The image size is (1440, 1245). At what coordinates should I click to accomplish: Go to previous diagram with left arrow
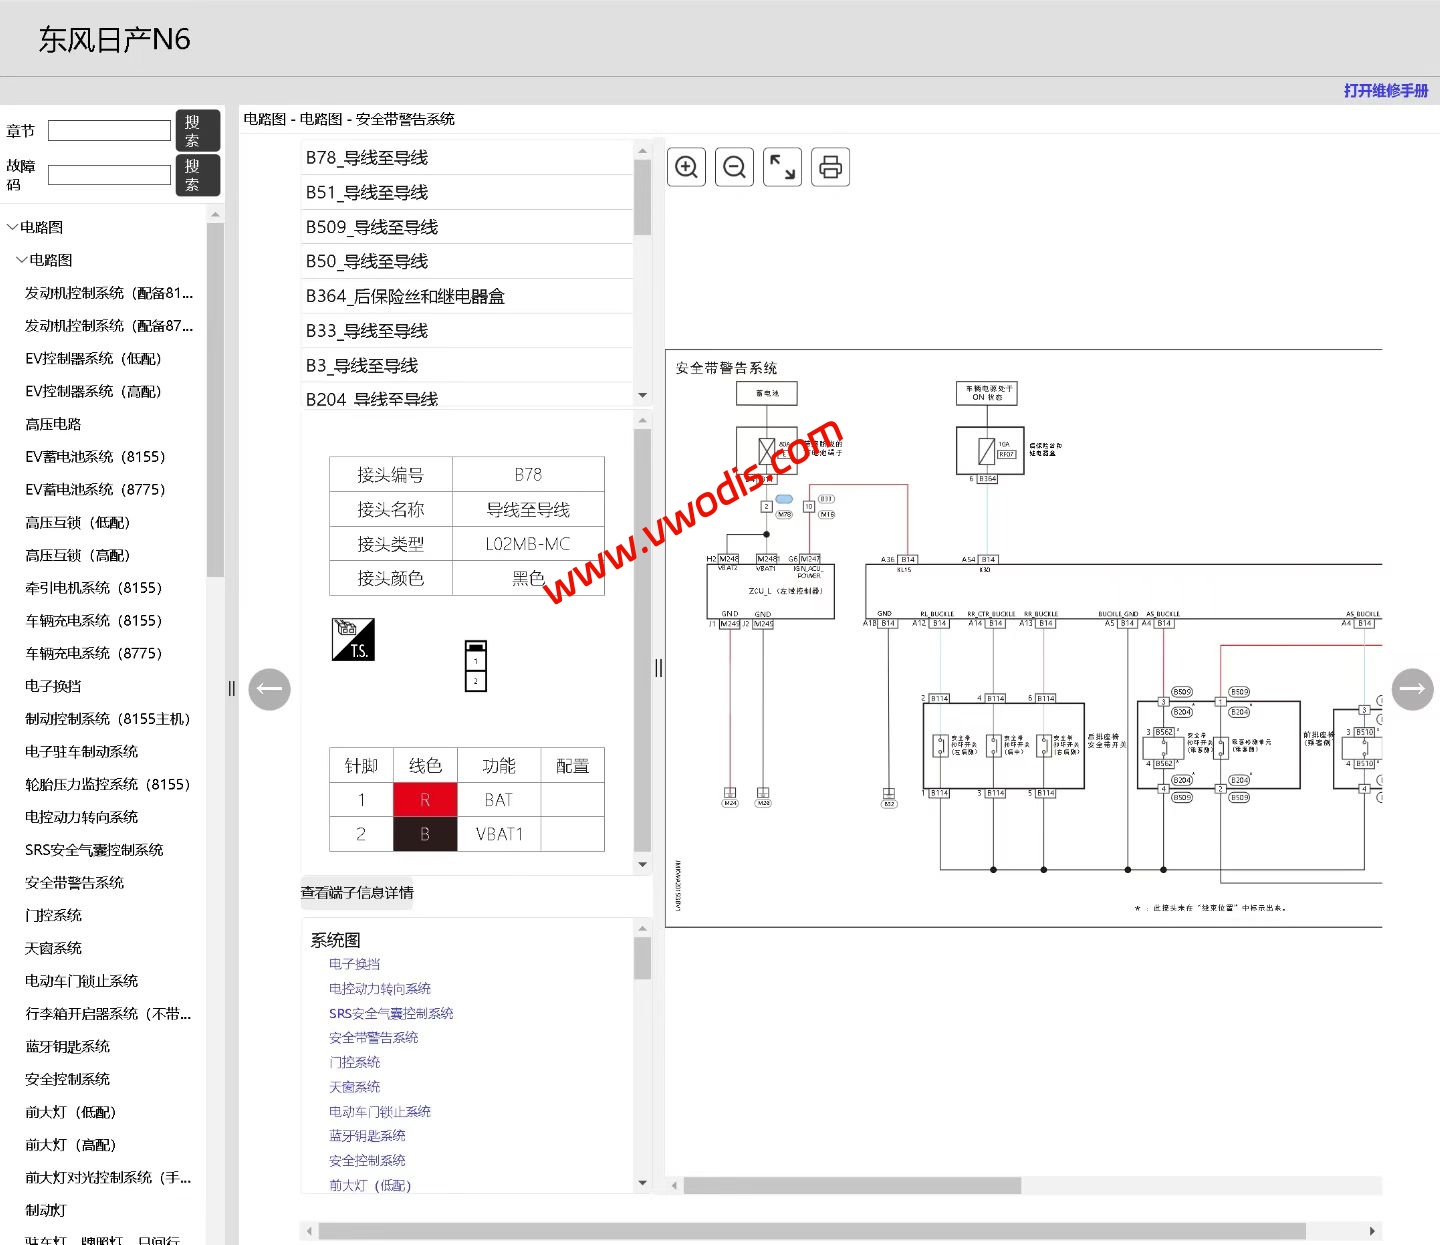click(x=269, y=689)
